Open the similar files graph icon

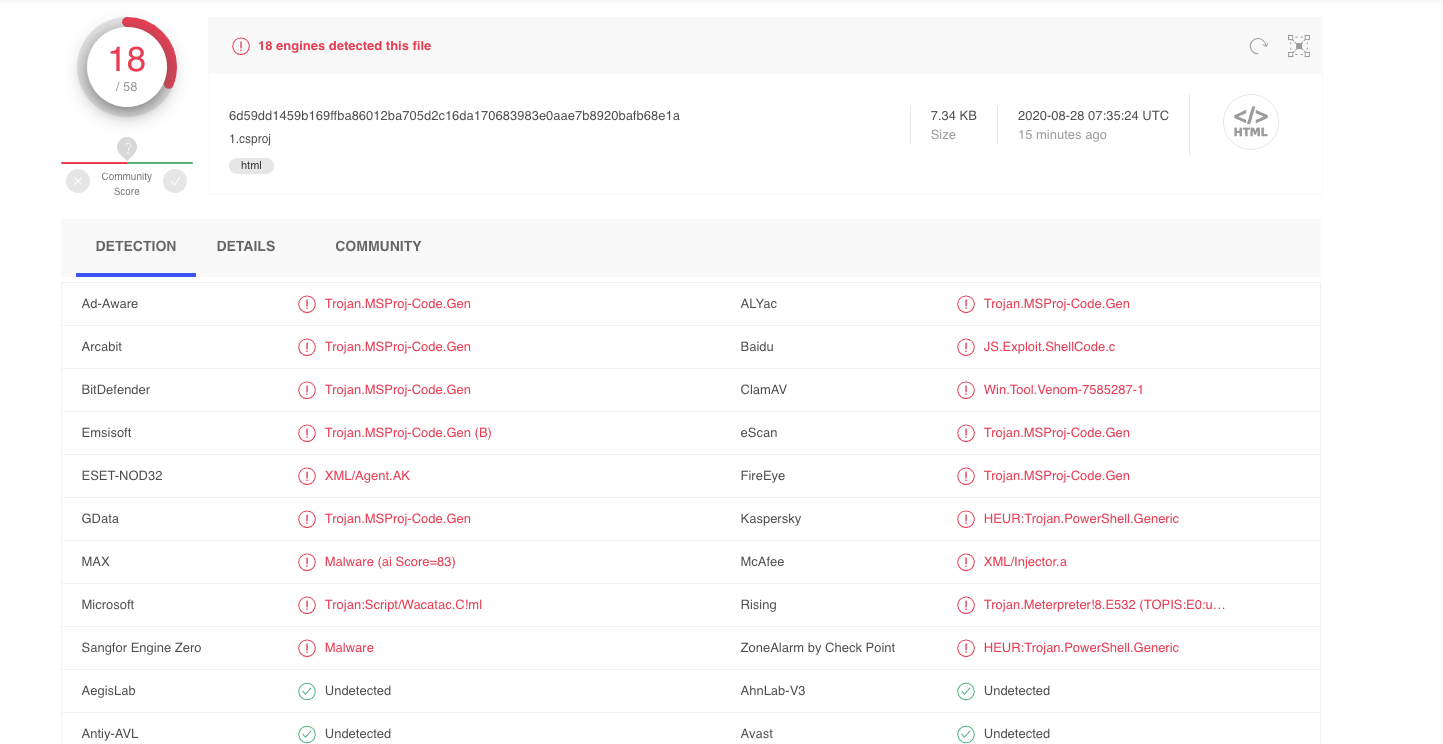coord(1299,45)
